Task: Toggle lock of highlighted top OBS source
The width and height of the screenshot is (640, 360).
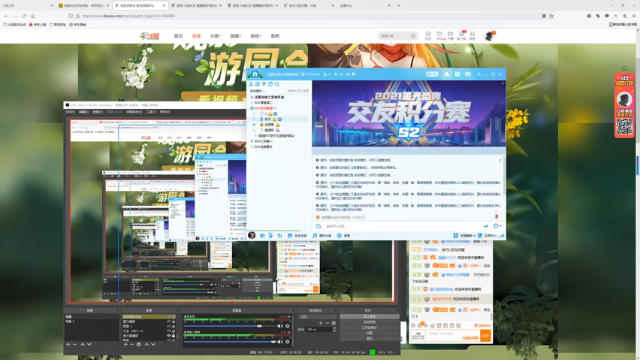Action: (x=173, y=316)
